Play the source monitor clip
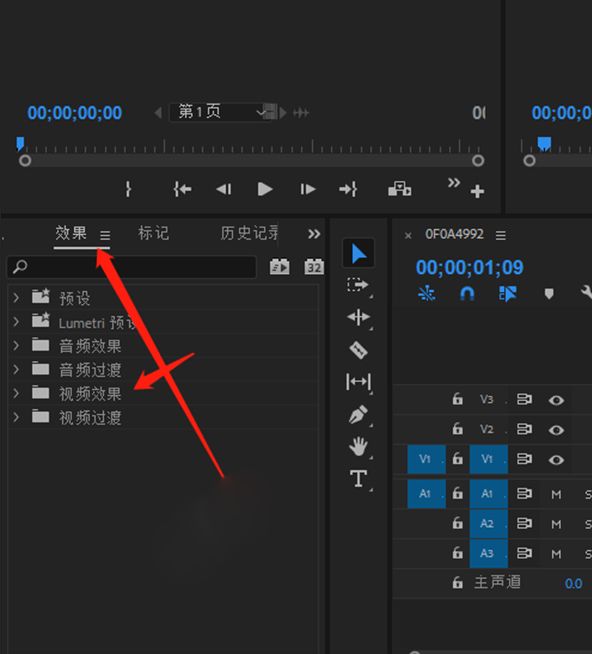The width and height of the screenshot is (592, 654). tap(265, 189)
